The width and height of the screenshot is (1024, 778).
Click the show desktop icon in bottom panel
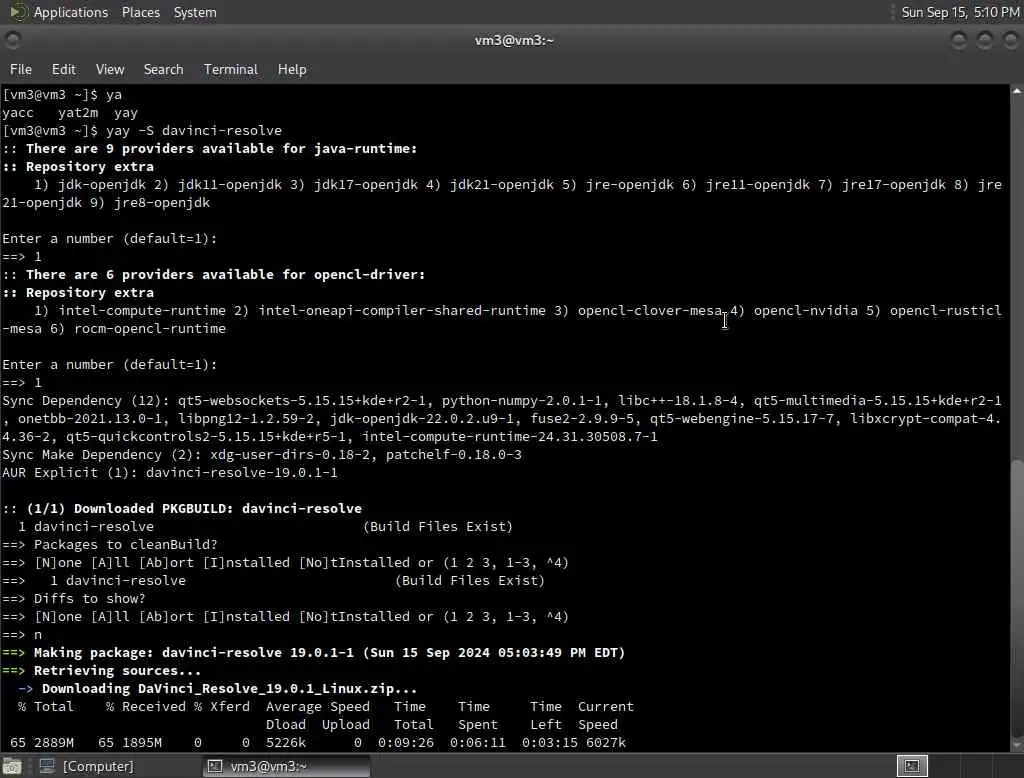point(12,766)
